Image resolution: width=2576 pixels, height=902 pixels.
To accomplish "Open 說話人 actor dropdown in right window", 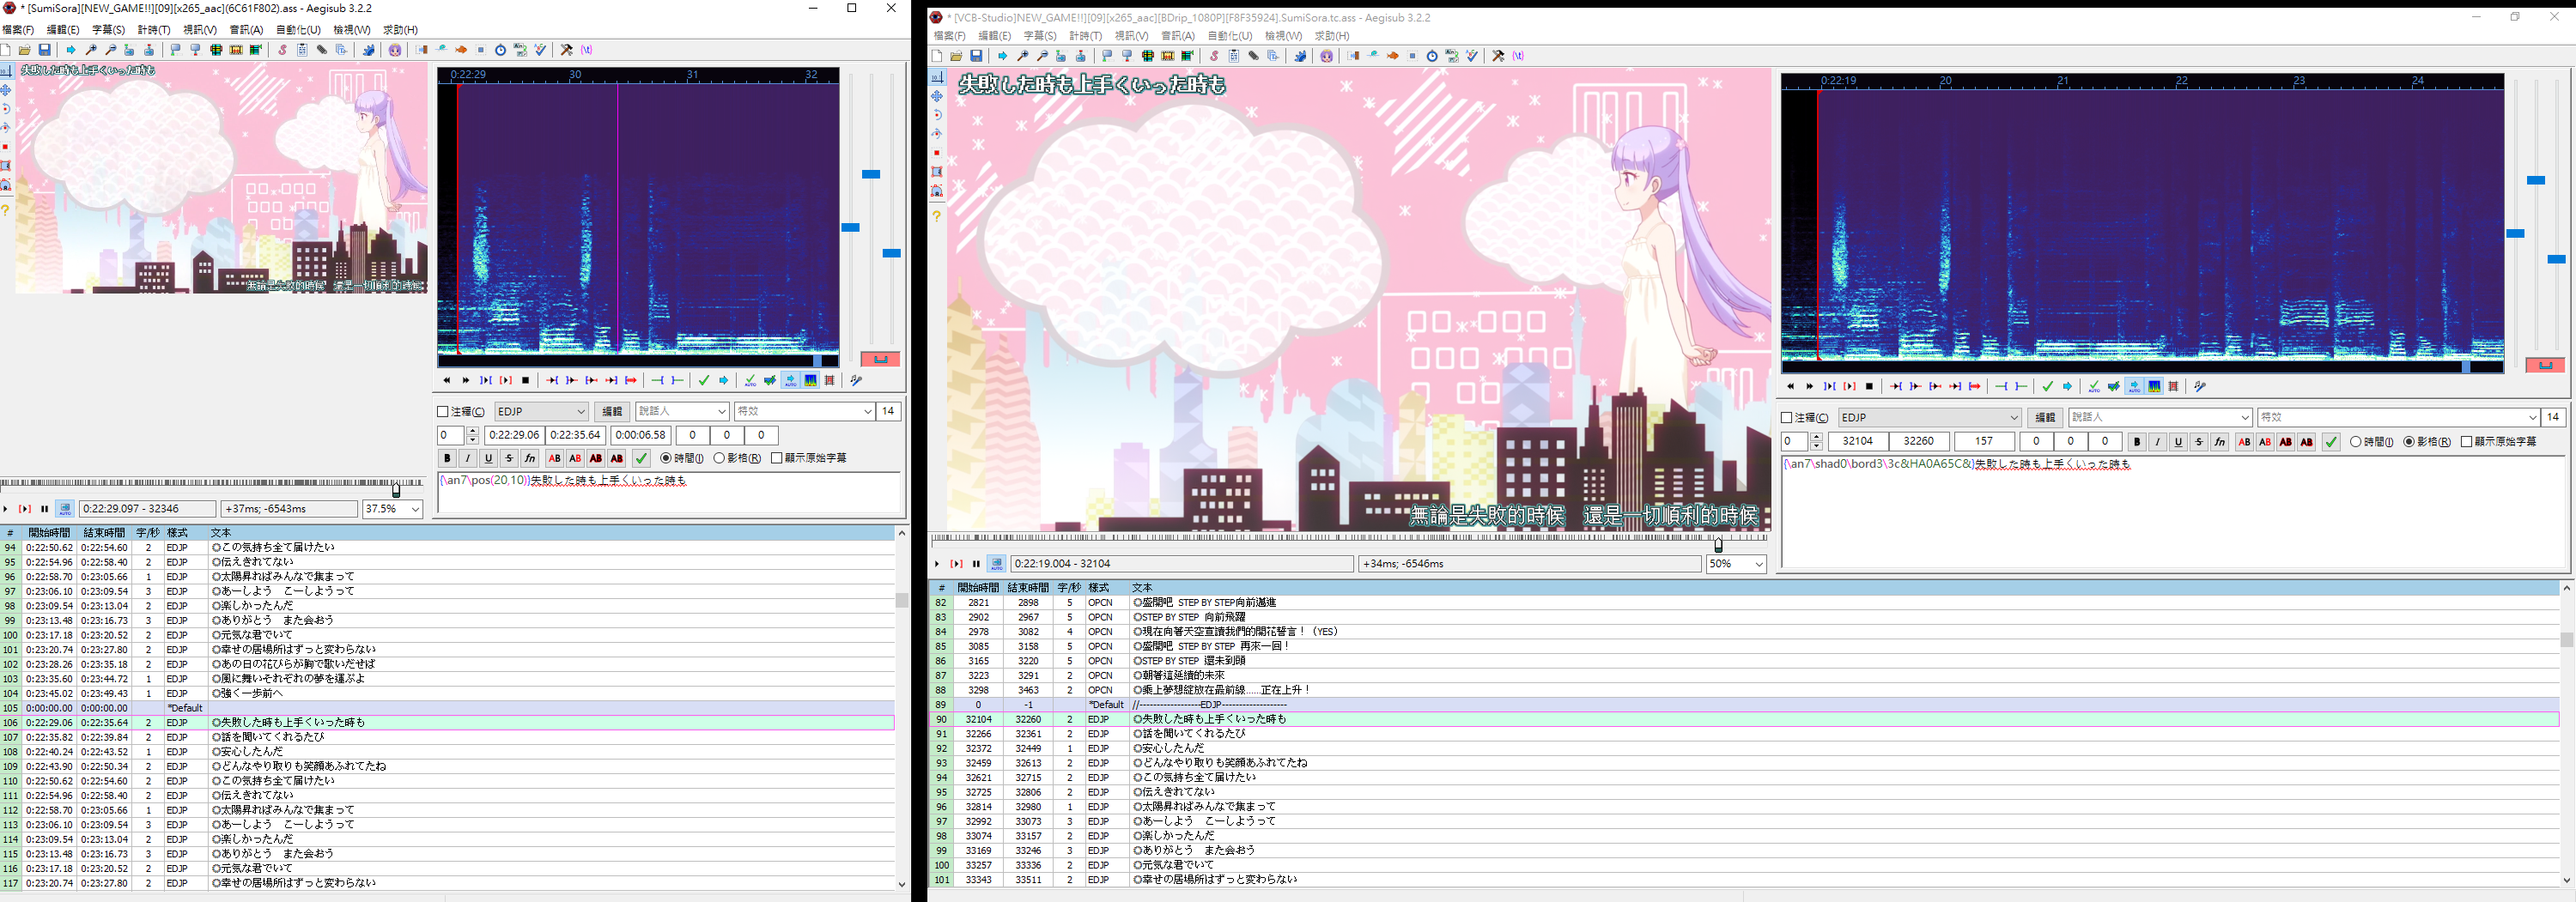I will coord(2160,418).
